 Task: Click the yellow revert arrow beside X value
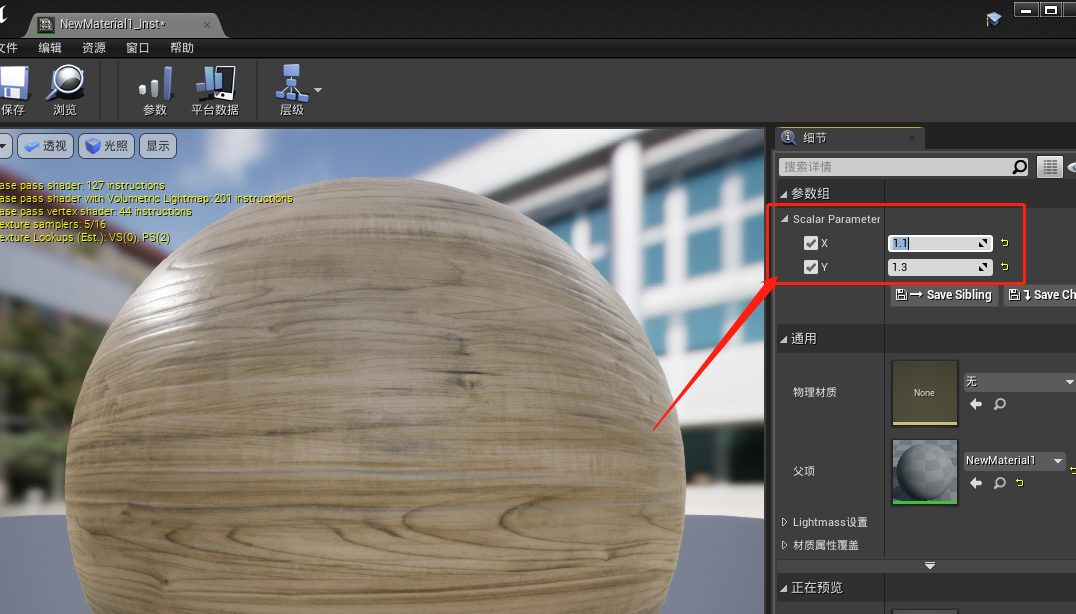pyautogui.click(x=1003, y=242)
